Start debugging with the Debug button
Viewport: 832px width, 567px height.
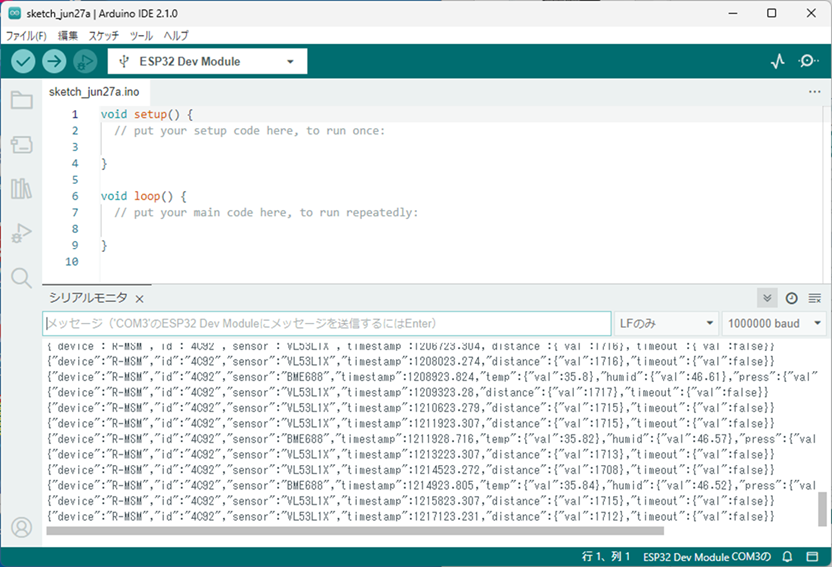point(85,61)
